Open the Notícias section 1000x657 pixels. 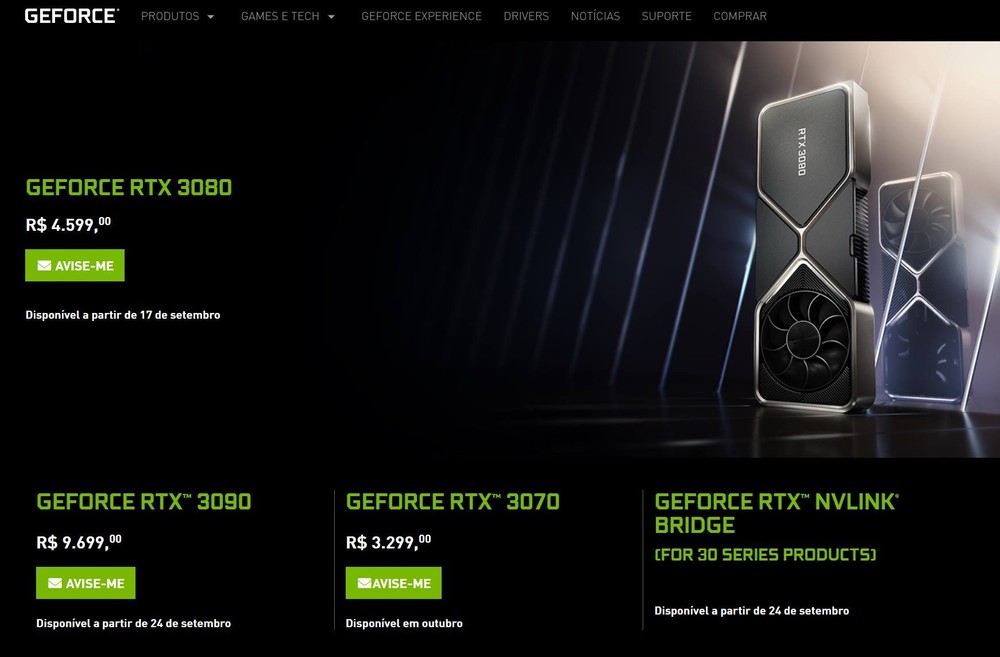(595, 16)
